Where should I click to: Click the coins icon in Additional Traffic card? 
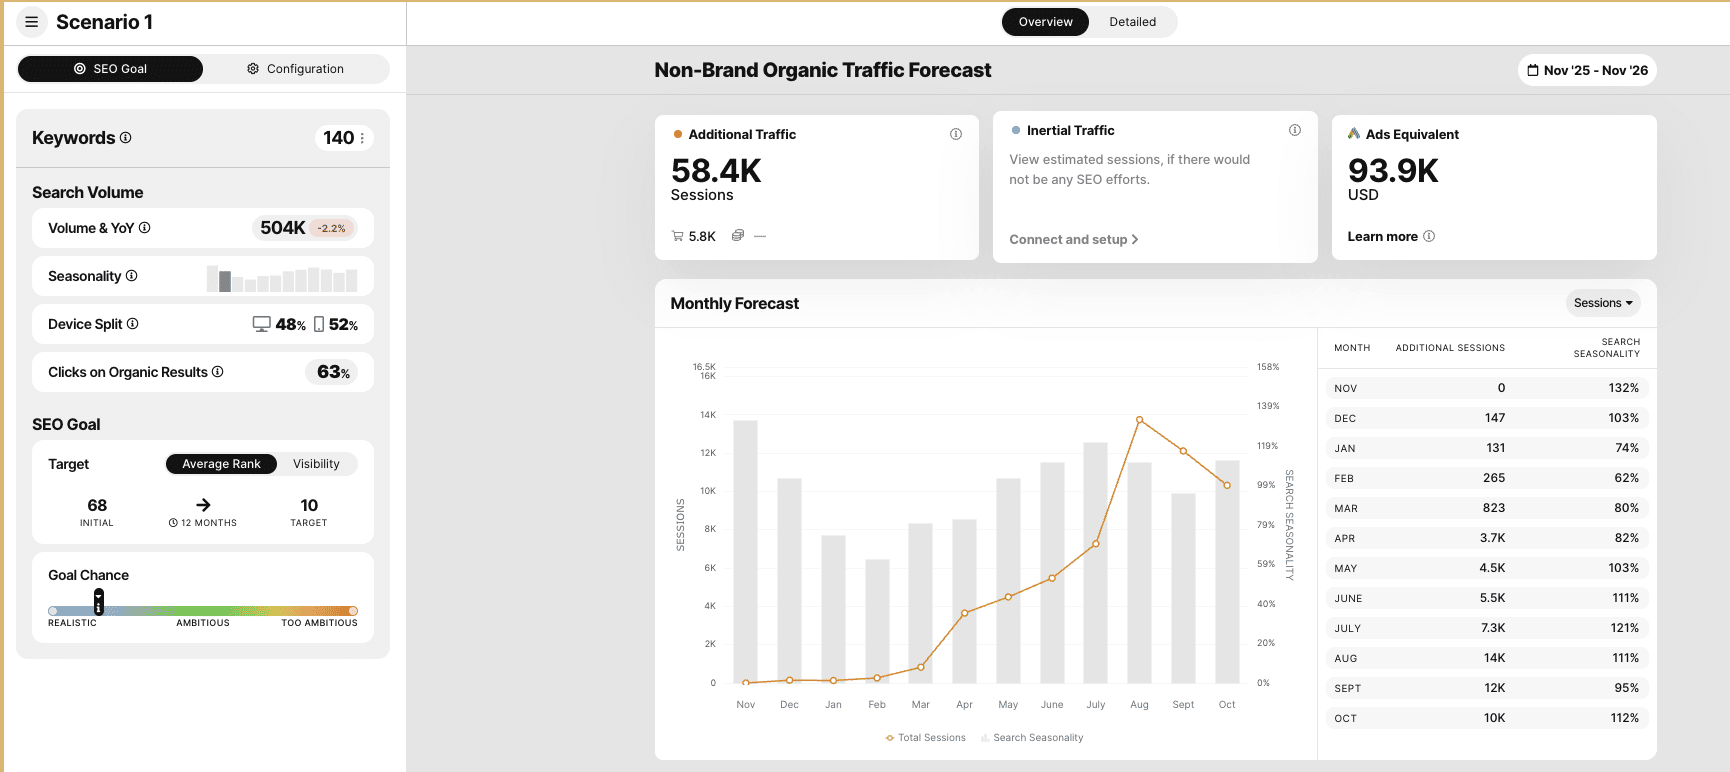pyautogui.click(x=737, y=236)
